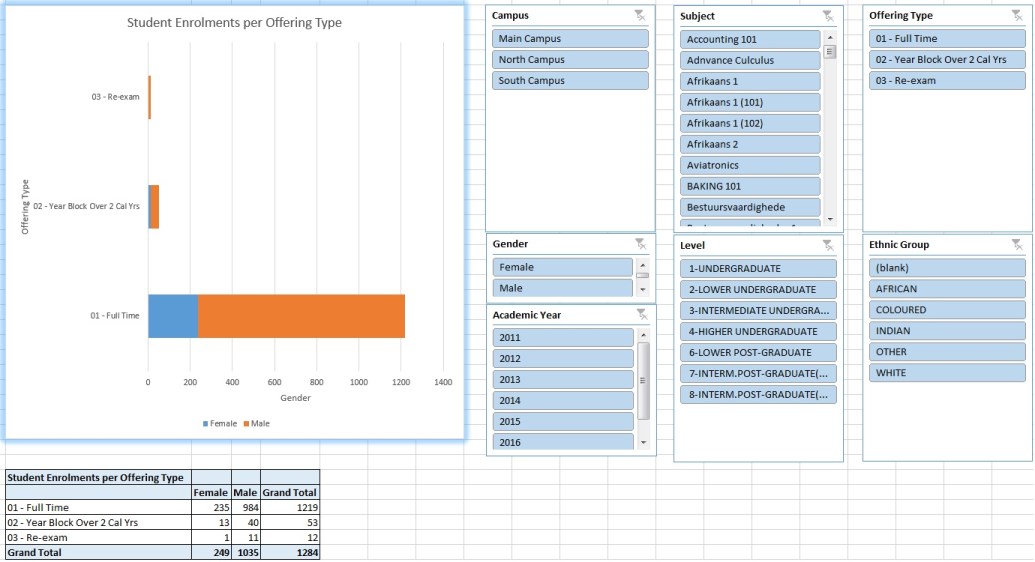Toggle Female in the Gender slicer
The image size is (1035, 562).
point(562,268)
